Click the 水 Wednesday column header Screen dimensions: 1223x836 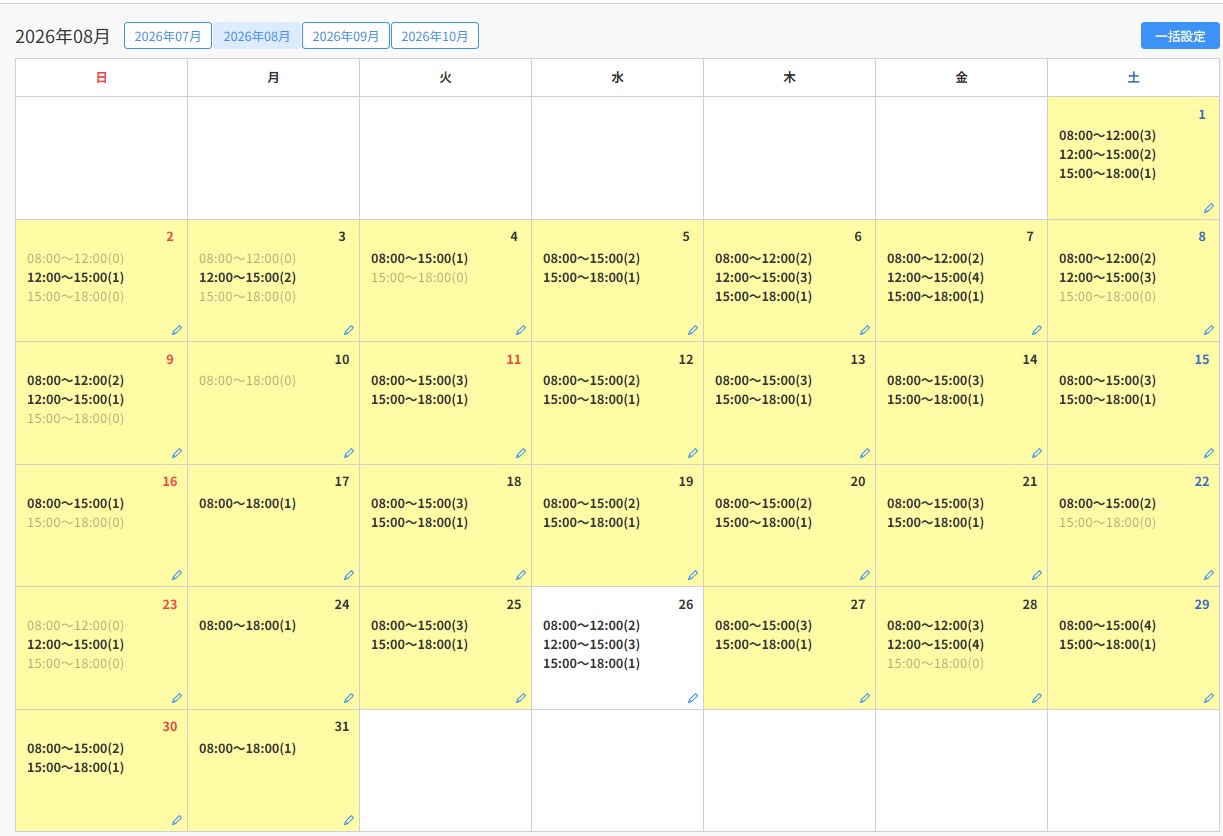tap(617, 78)
